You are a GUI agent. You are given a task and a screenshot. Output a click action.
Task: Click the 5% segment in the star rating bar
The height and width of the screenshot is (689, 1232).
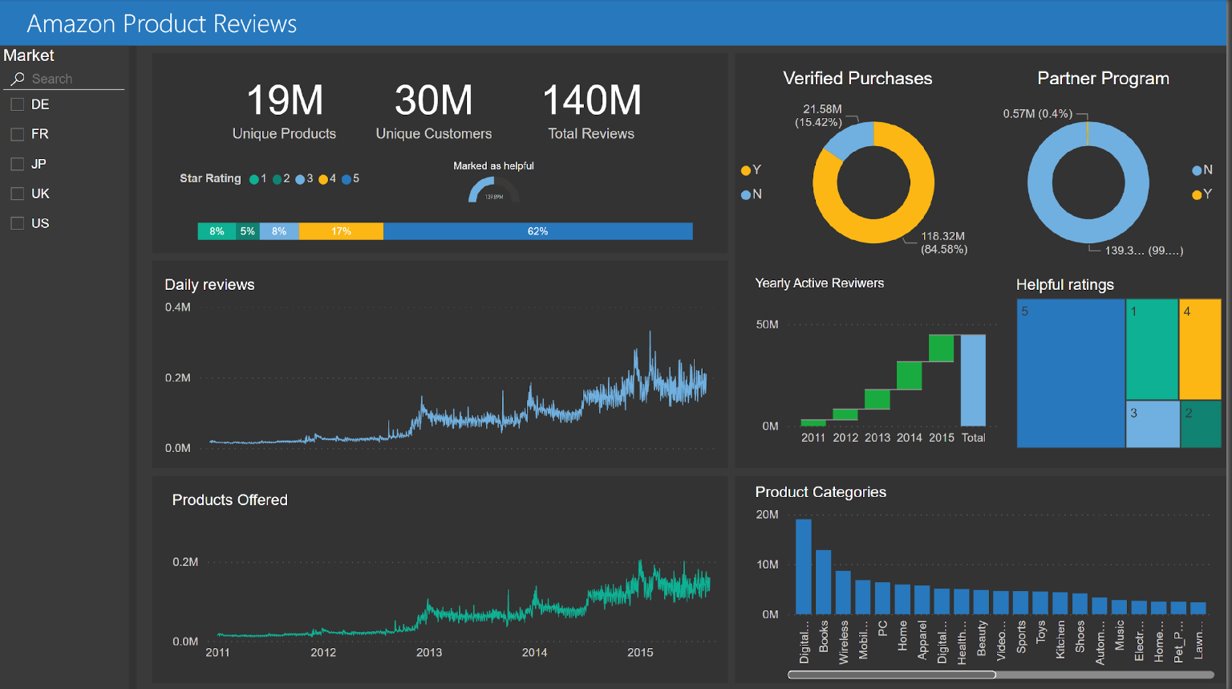[247, 231]
